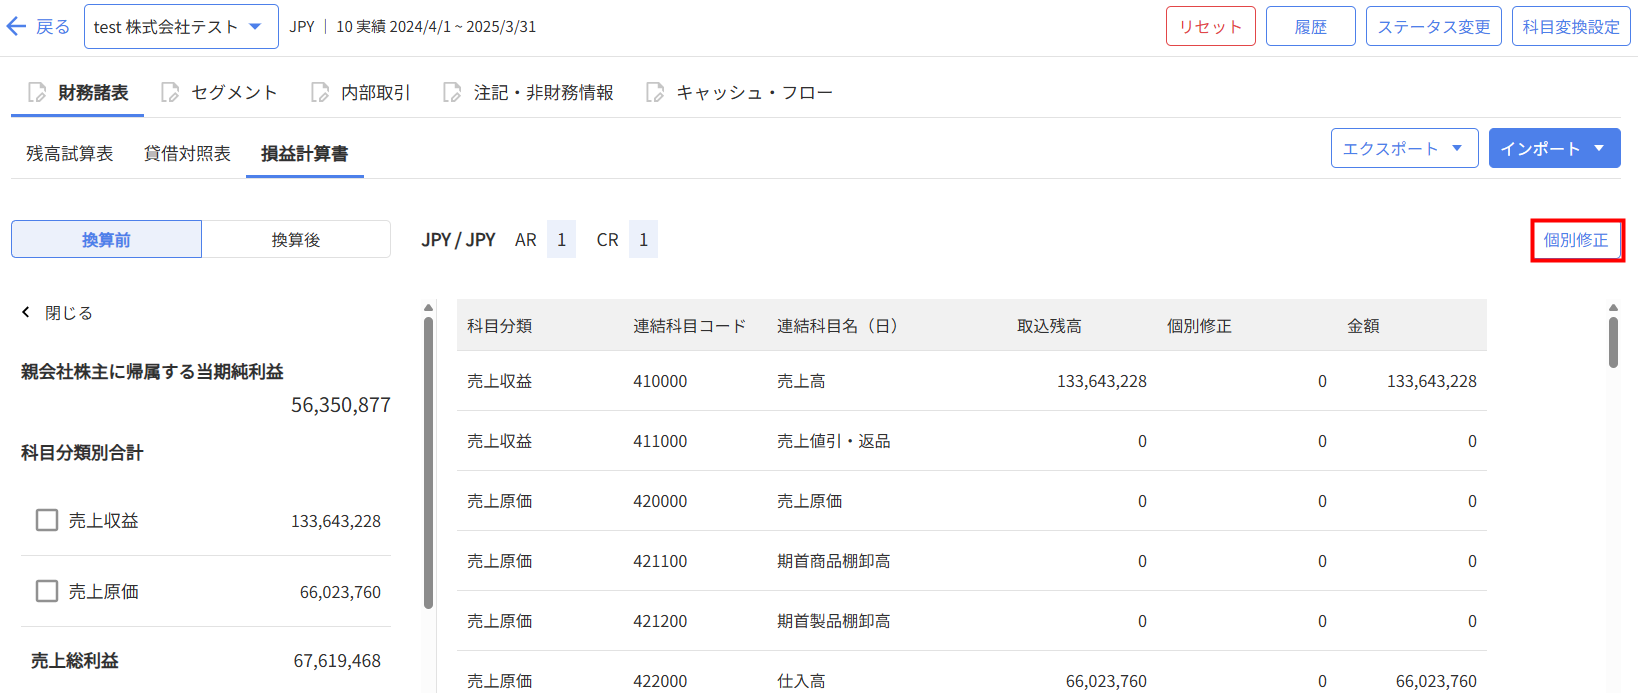
Task: Expand the インポート dropdown
Action: coord(1554,149)
